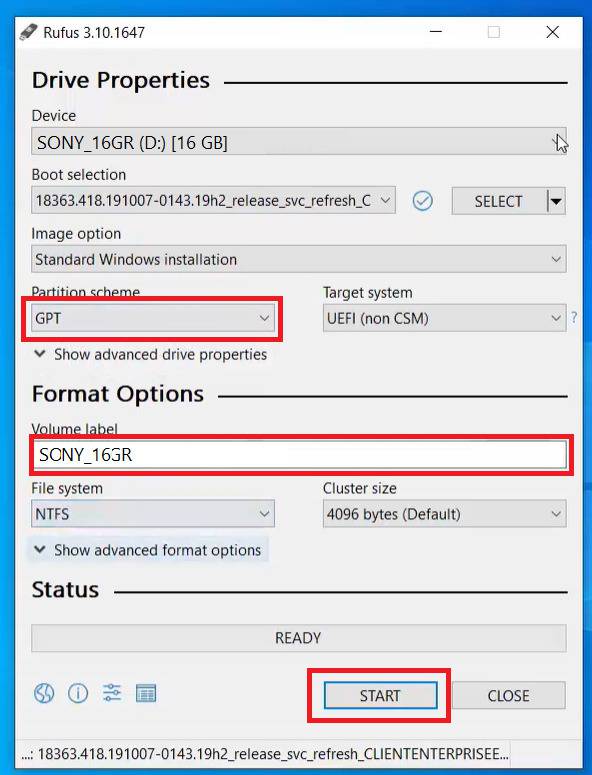This screenshot has width=592, height=775.
Task: Click the SELECT button
Action: pyautogui.click(x=499, y=201)
